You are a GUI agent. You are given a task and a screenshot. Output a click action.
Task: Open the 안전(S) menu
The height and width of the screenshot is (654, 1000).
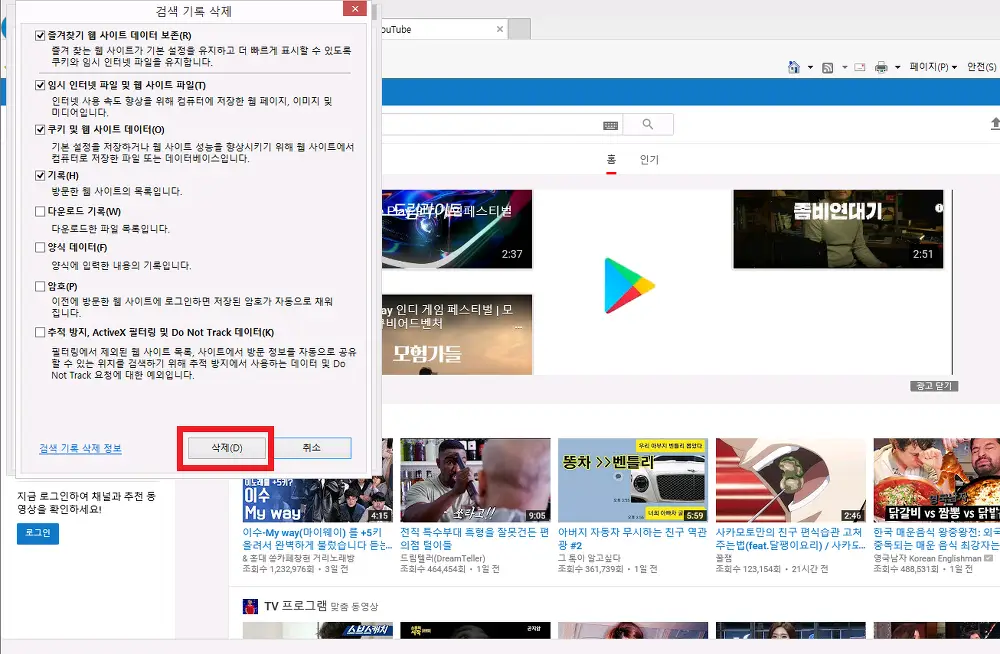click(x=982, y=66)
